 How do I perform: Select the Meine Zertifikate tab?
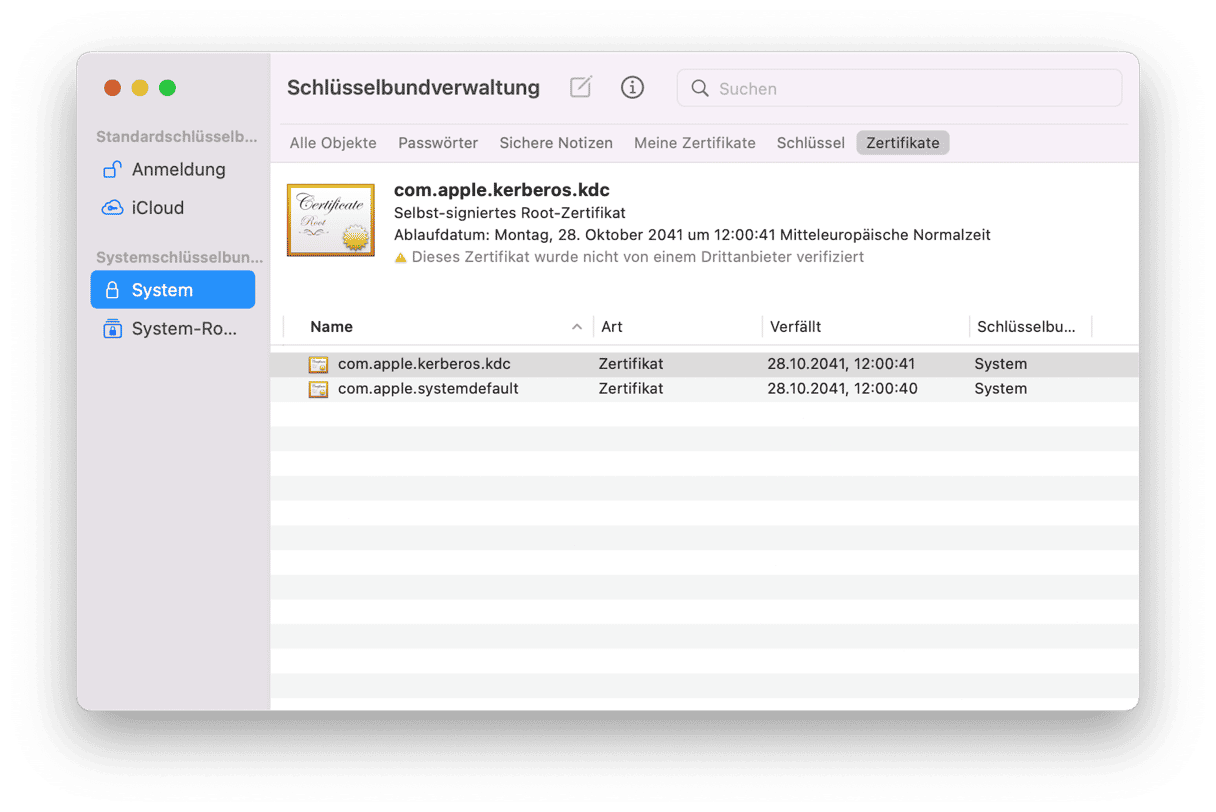tap(695, 143)
